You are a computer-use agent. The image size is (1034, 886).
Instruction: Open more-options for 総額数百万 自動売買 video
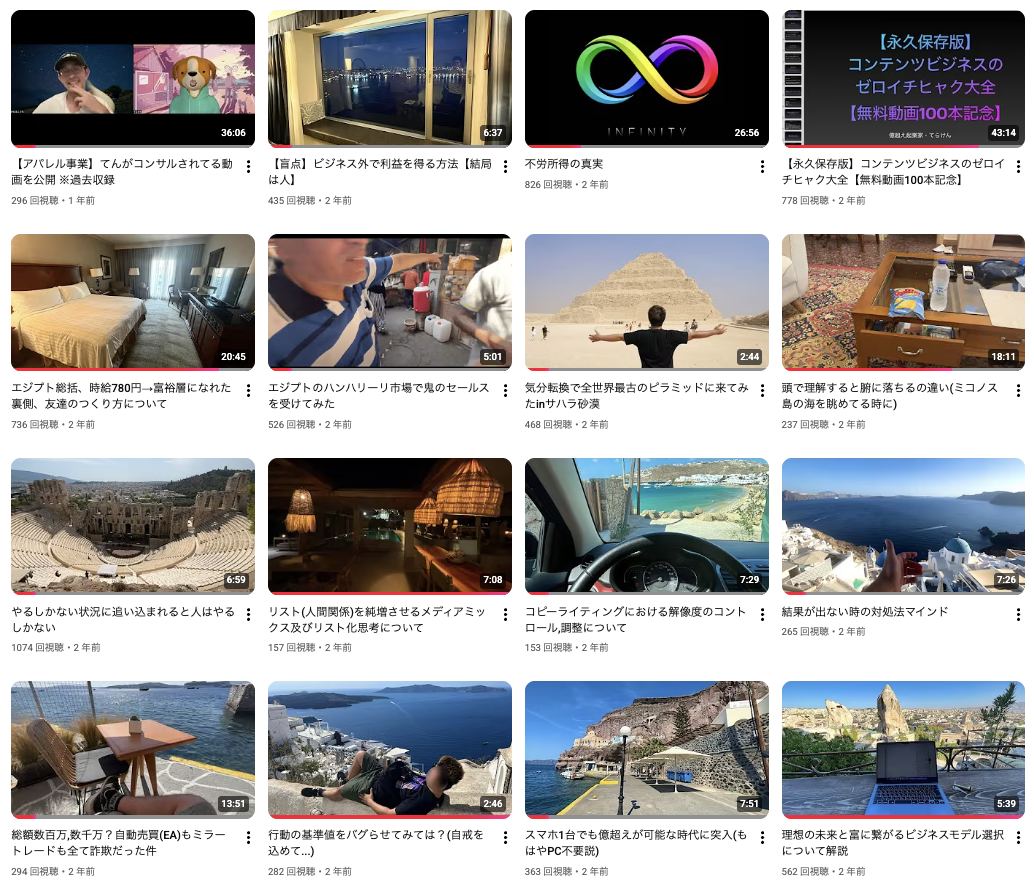click(248, 838)
